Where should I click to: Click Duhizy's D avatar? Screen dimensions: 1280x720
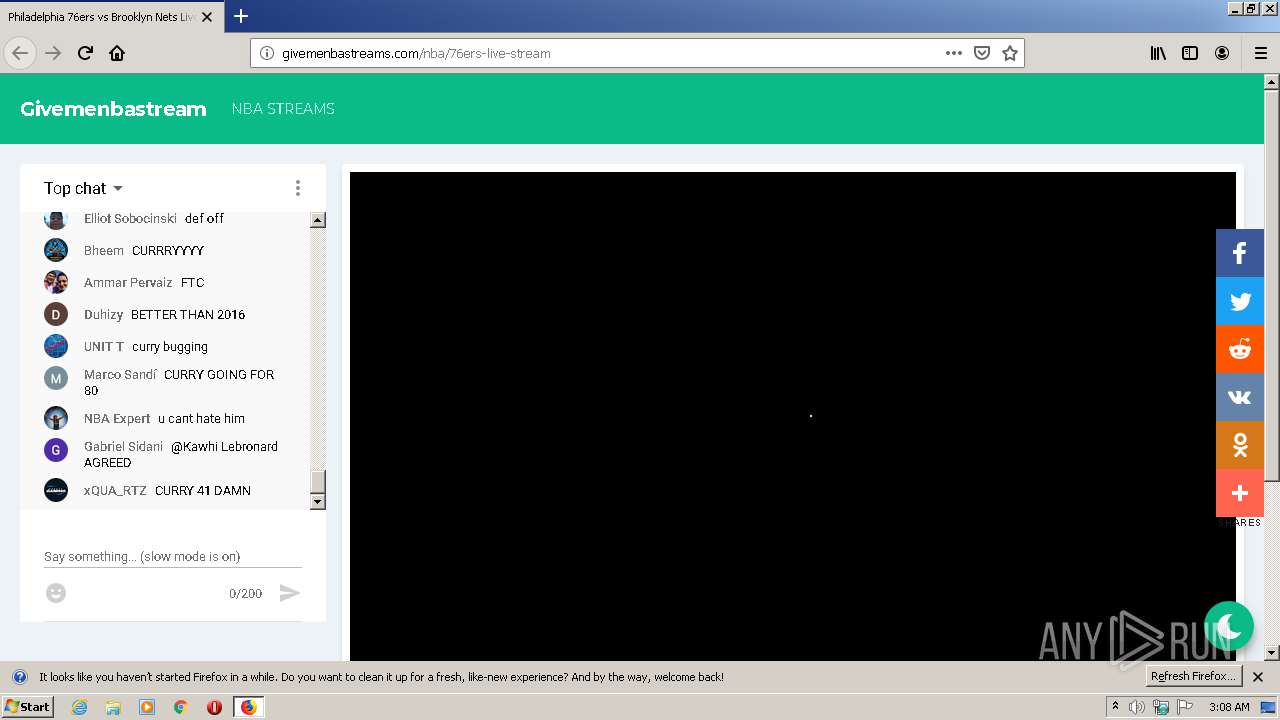[56, 314]
